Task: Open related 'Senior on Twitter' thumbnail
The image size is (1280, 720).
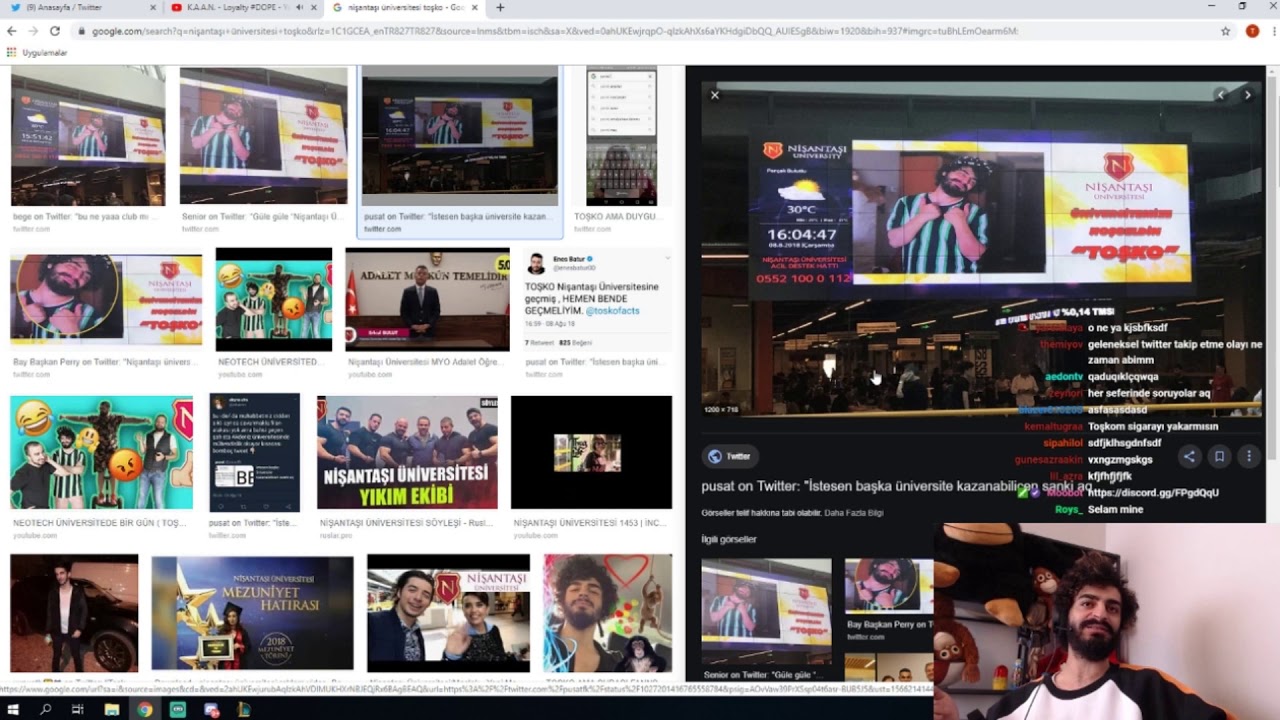Action: [766, 612]
